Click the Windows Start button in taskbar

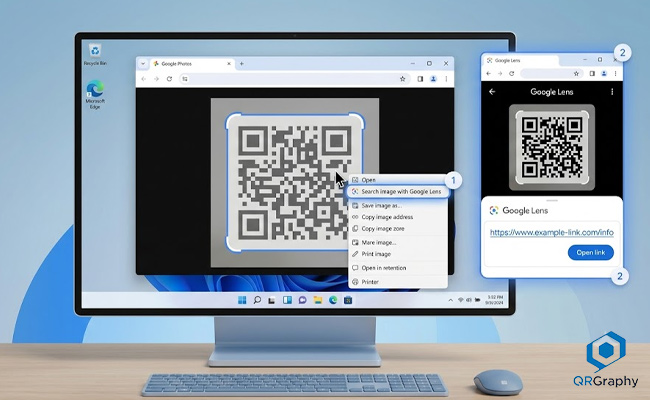[x=242, y=300]
